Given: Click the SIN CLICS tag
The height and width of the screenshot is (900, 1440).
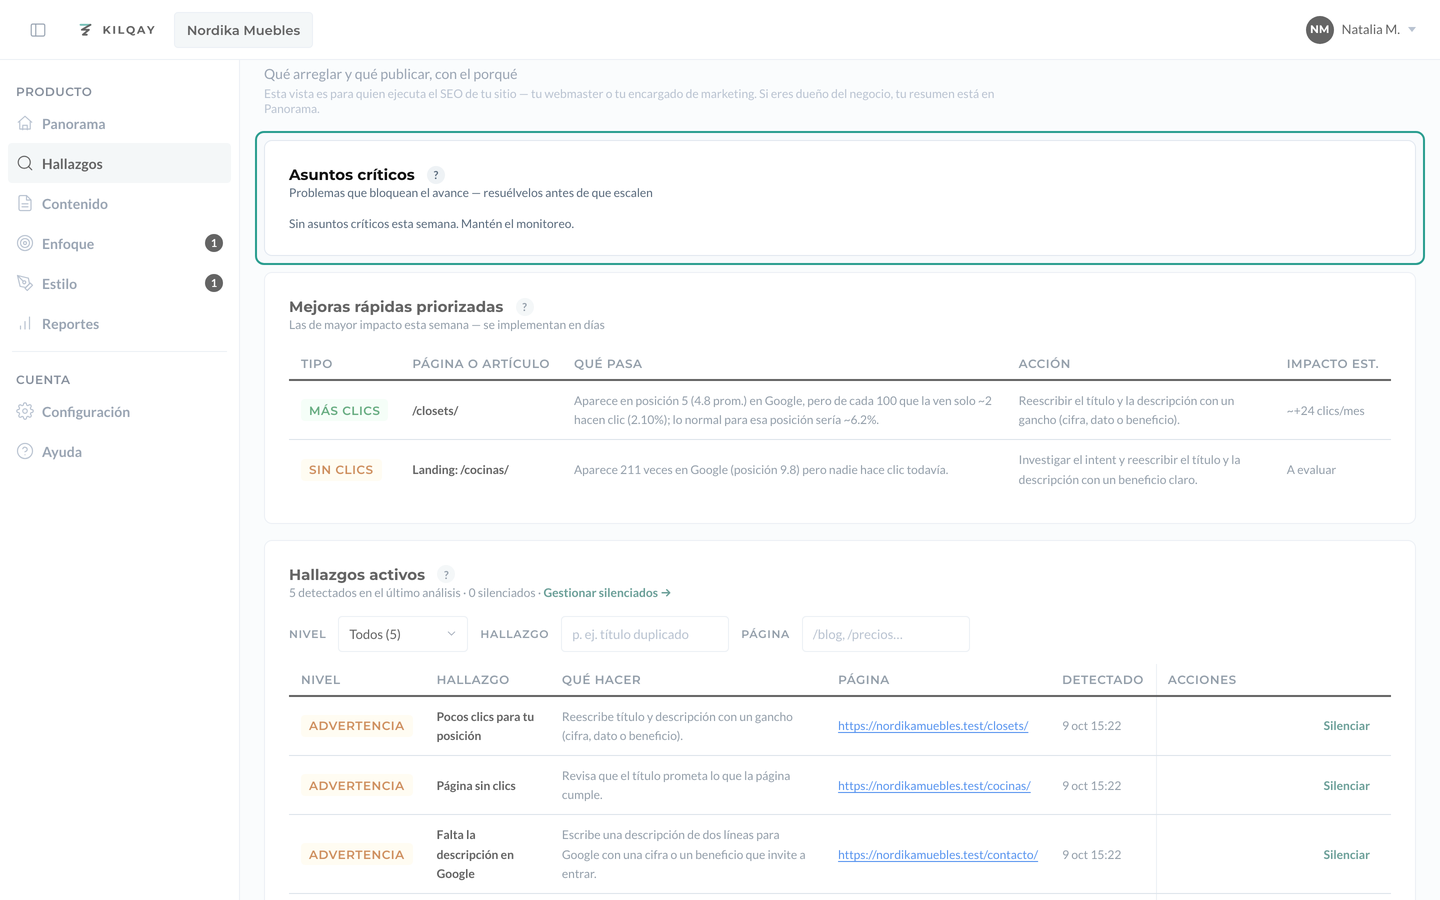Looking at the screenshot, I should coord(341,470).
